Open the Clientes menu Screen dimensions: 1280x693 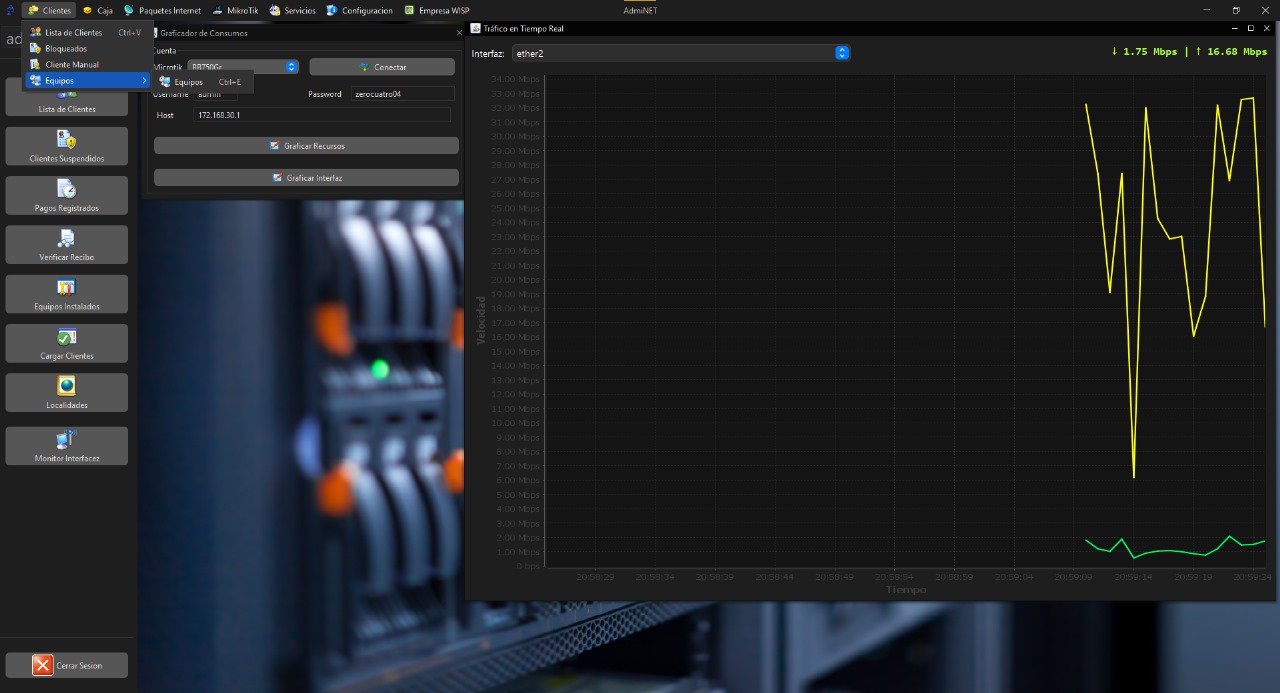pyautogui.click(x=50, y=10)
